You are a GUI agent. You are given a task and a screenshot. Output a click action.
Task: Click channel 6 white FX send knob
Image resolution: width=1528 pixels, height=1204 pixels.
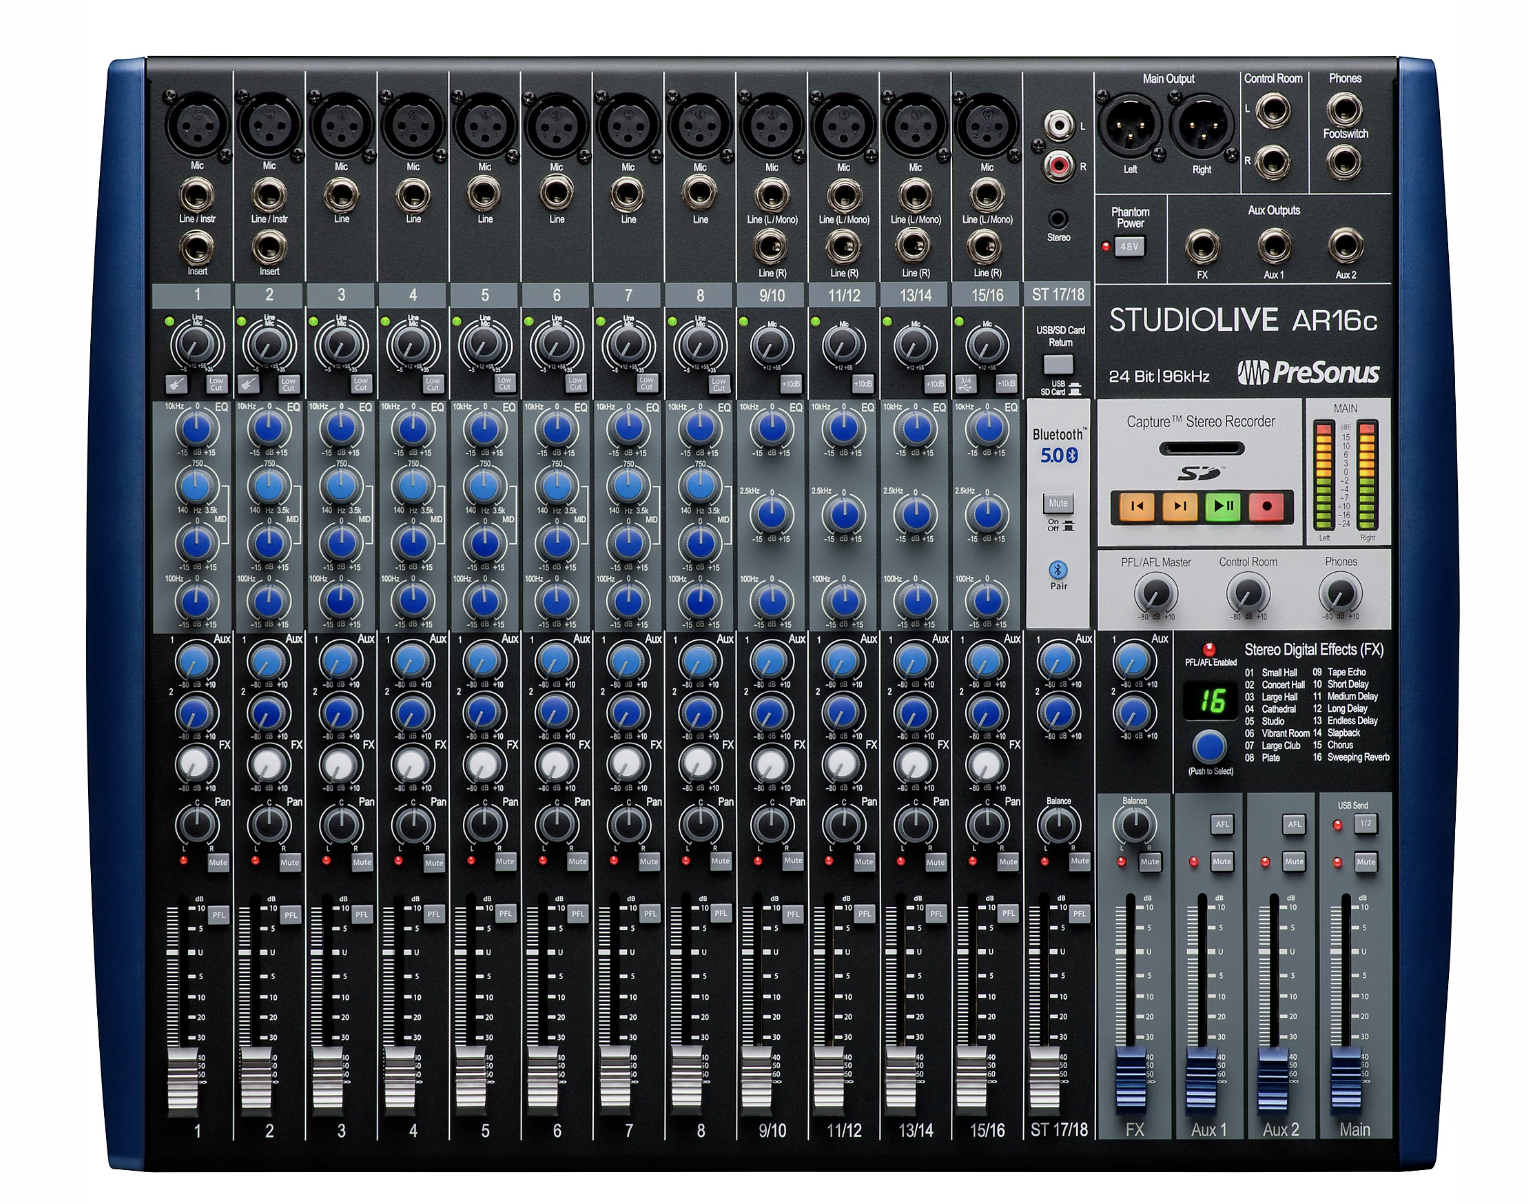coord(556,765)
